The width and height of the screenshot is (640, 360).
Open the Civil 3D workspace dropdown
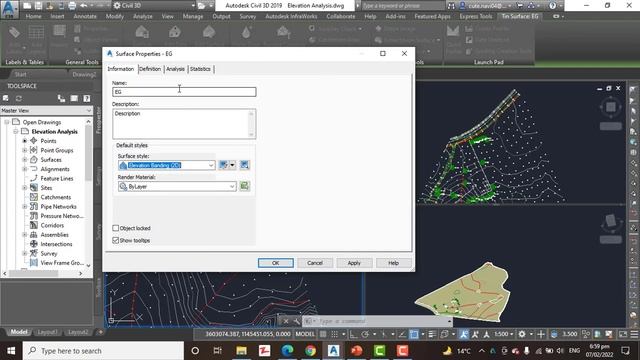(x=155, y=5)
